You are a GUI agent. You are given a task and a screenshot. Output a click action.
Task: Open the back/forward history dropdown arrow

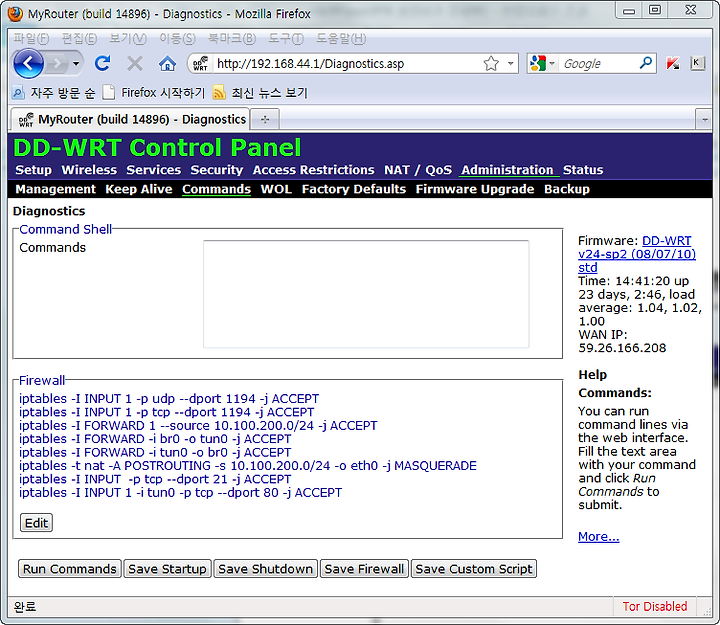[x=76, y=63]
